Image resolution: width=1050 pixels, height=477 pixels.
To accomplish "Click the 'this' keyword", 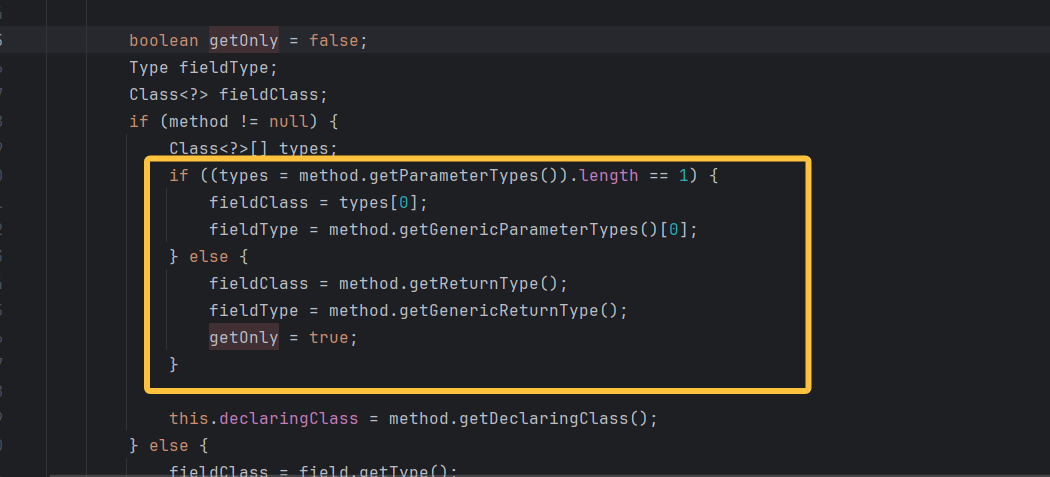I will tap(188, 418).
